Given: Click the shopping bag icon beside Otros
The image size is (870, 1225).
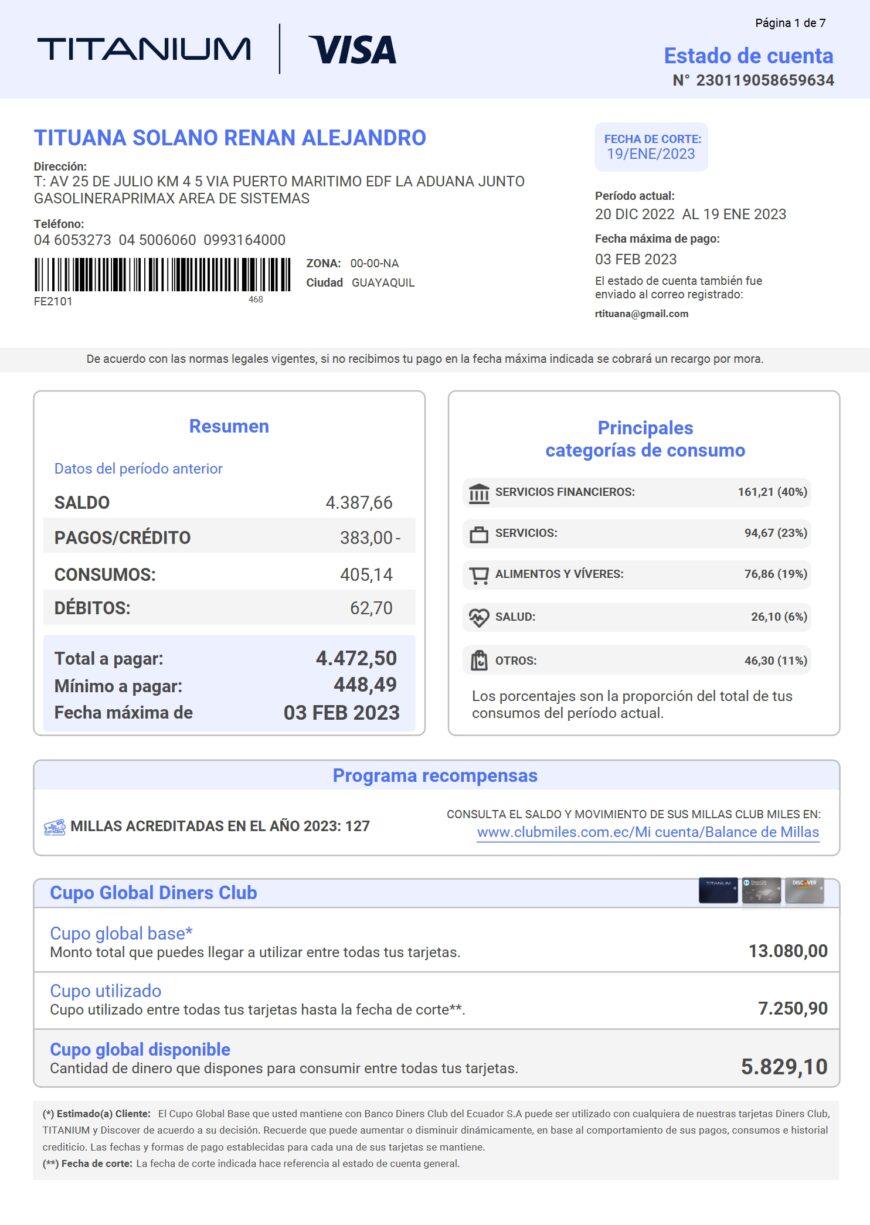Looking at the screenshot, I should pyautogui.click(x=479, y=661).
